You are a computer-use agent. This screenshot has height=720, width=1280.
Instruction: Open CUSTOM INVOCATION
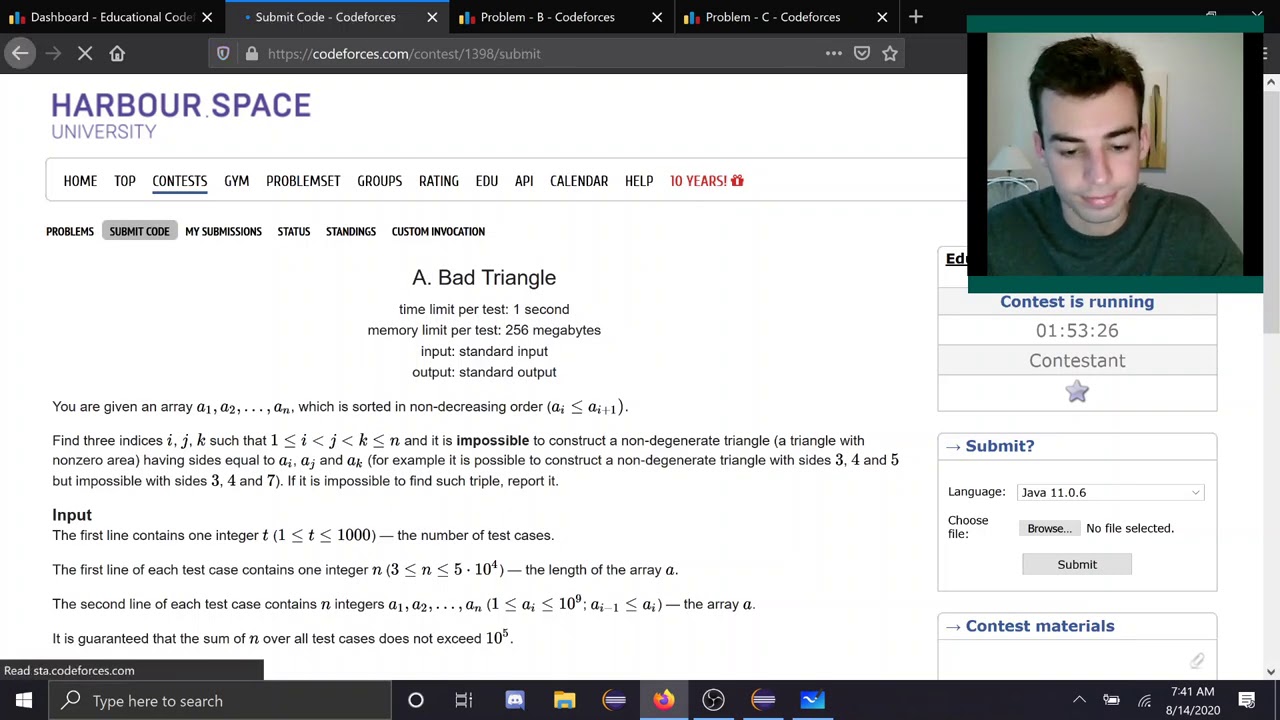(x=438, y=231)
